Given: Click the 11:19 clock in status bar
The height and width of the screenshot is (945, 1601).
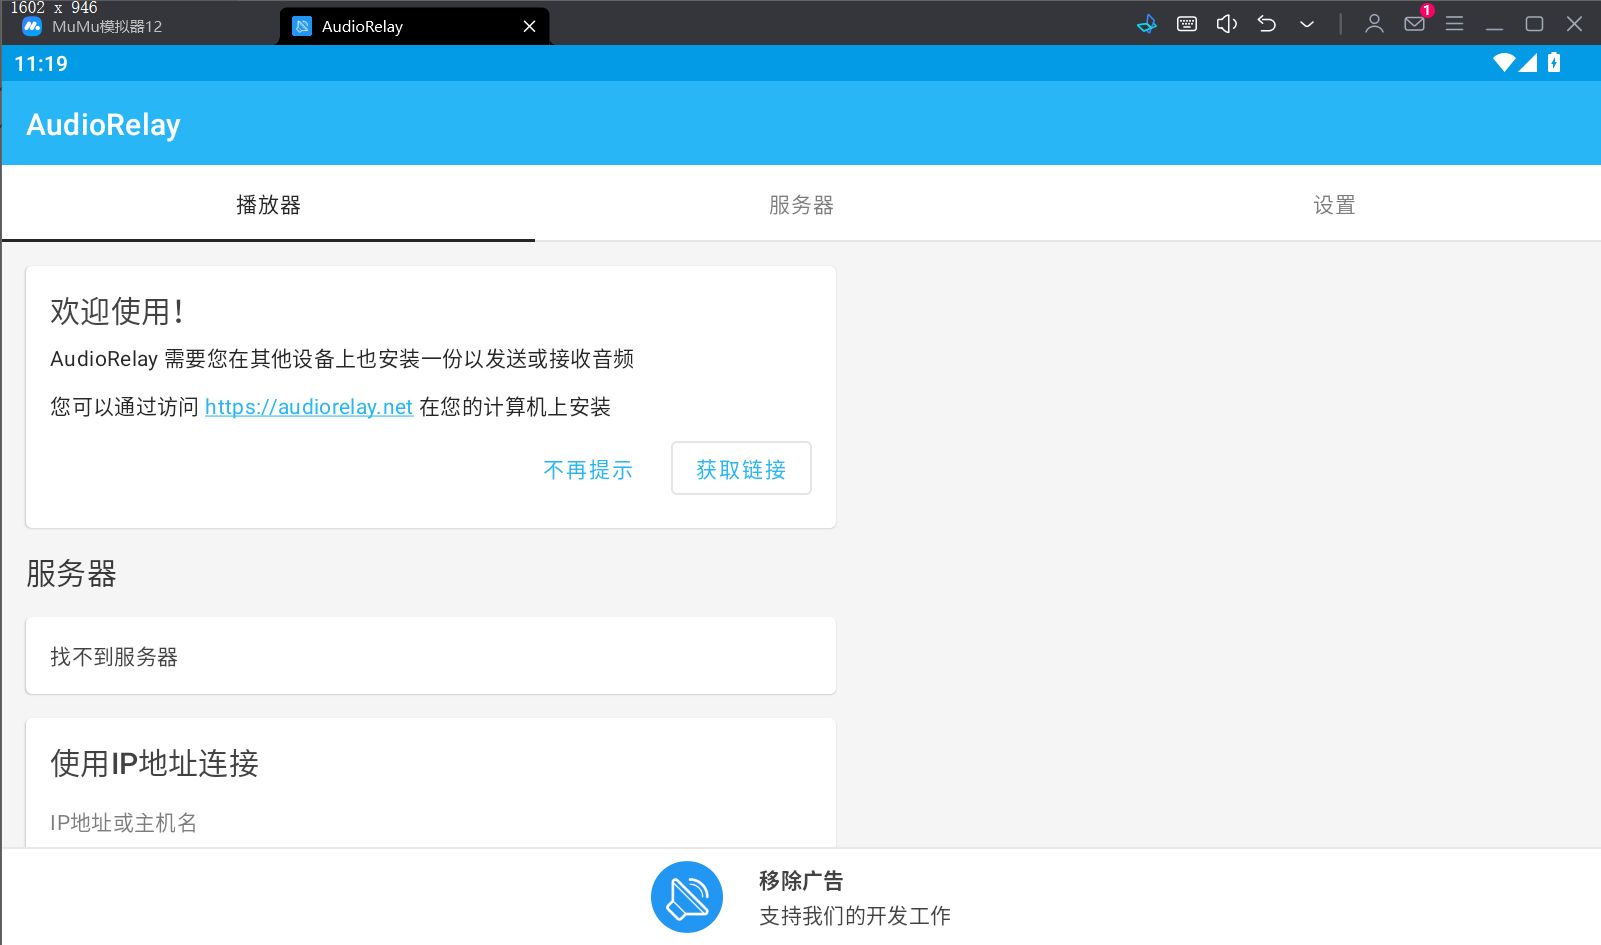Looking at the screenshot, I should click(41, 64).
